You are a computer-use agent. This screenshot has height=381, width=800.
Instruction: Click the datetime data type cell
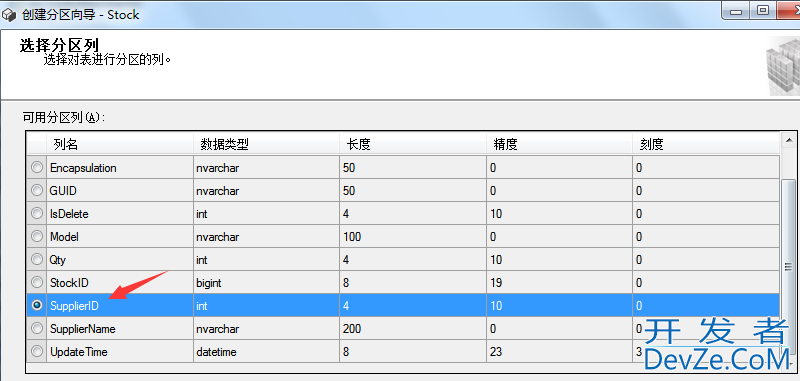pos(266,351)
